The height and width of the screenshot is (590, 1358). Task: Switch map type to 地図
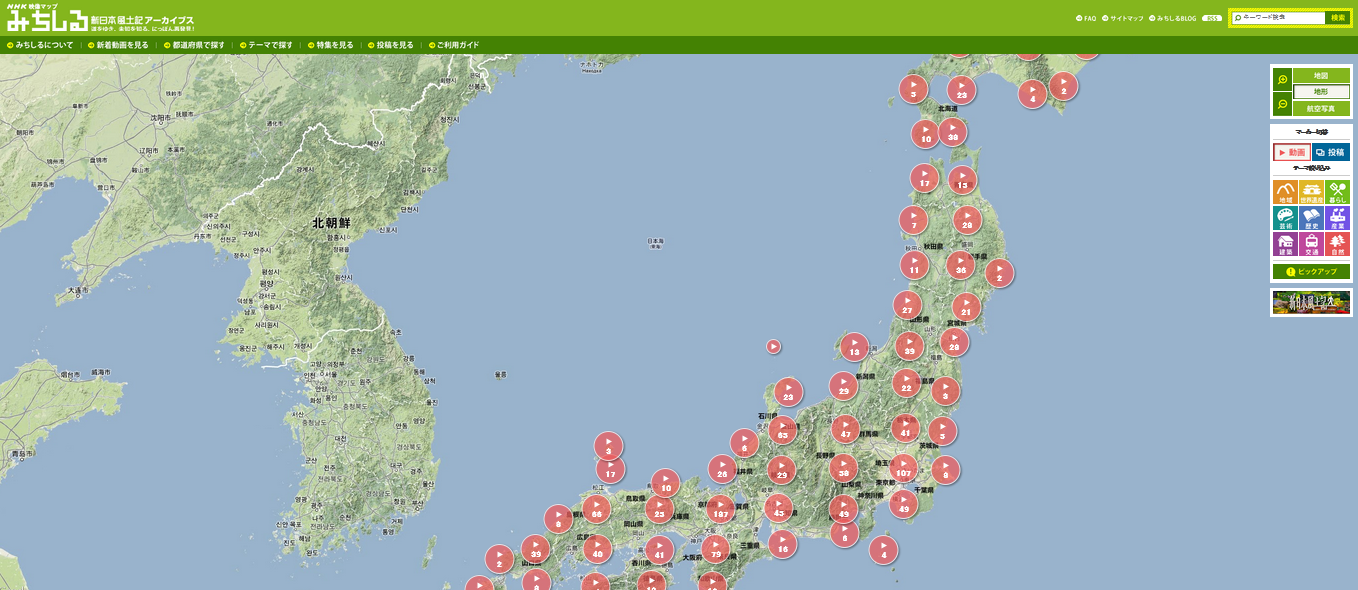coord(1321,76)
